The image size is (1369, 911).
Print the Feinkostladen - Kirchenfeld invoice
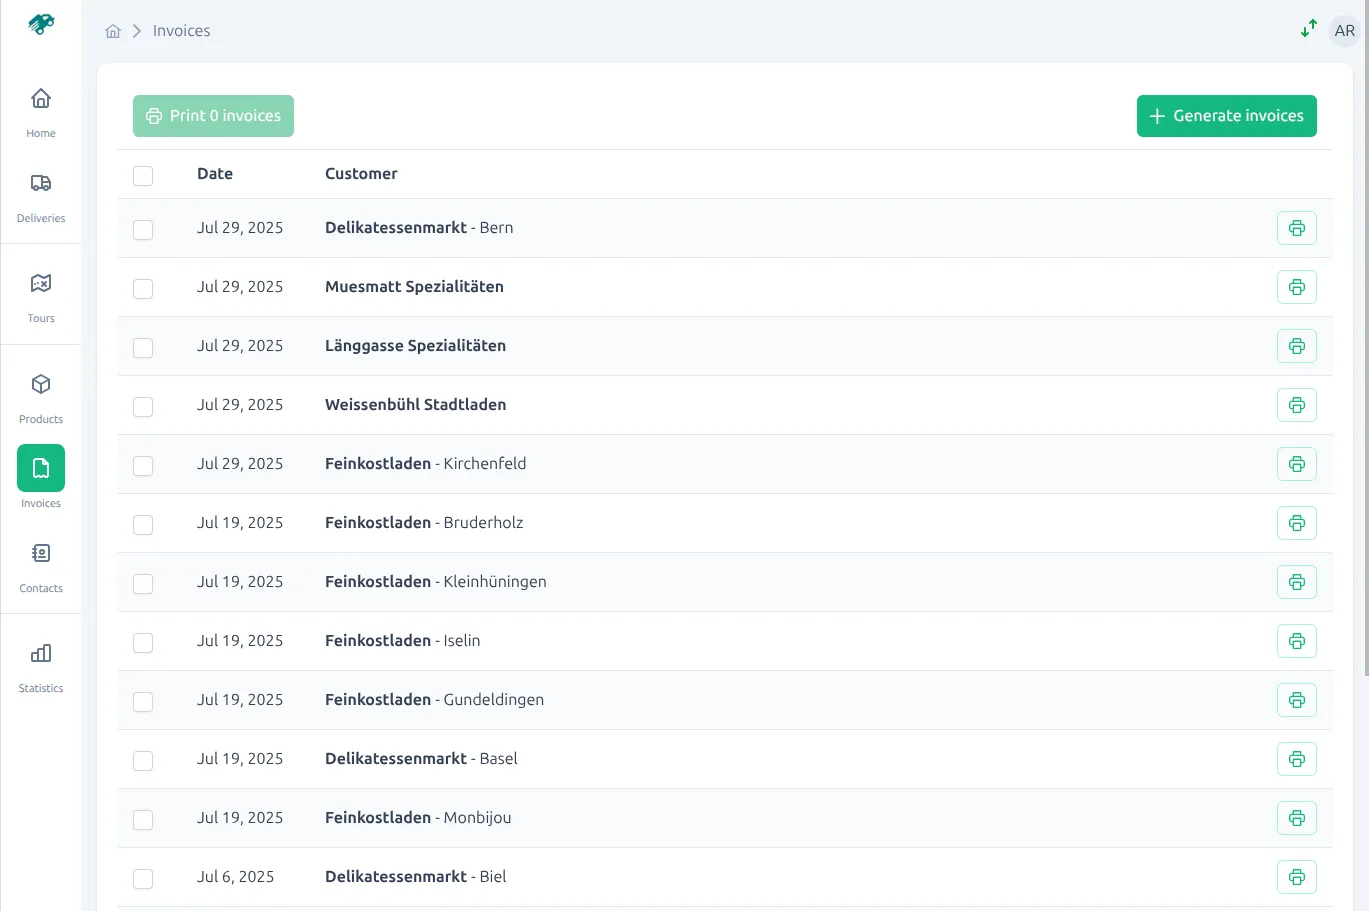(1296, 463)
